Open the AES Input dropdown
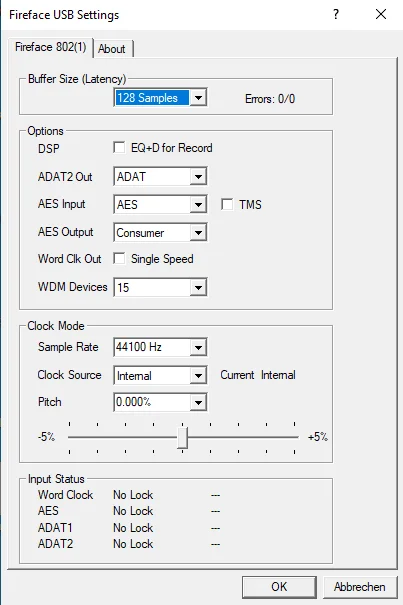The image size is (403, 605). click(x=160, y=204)
